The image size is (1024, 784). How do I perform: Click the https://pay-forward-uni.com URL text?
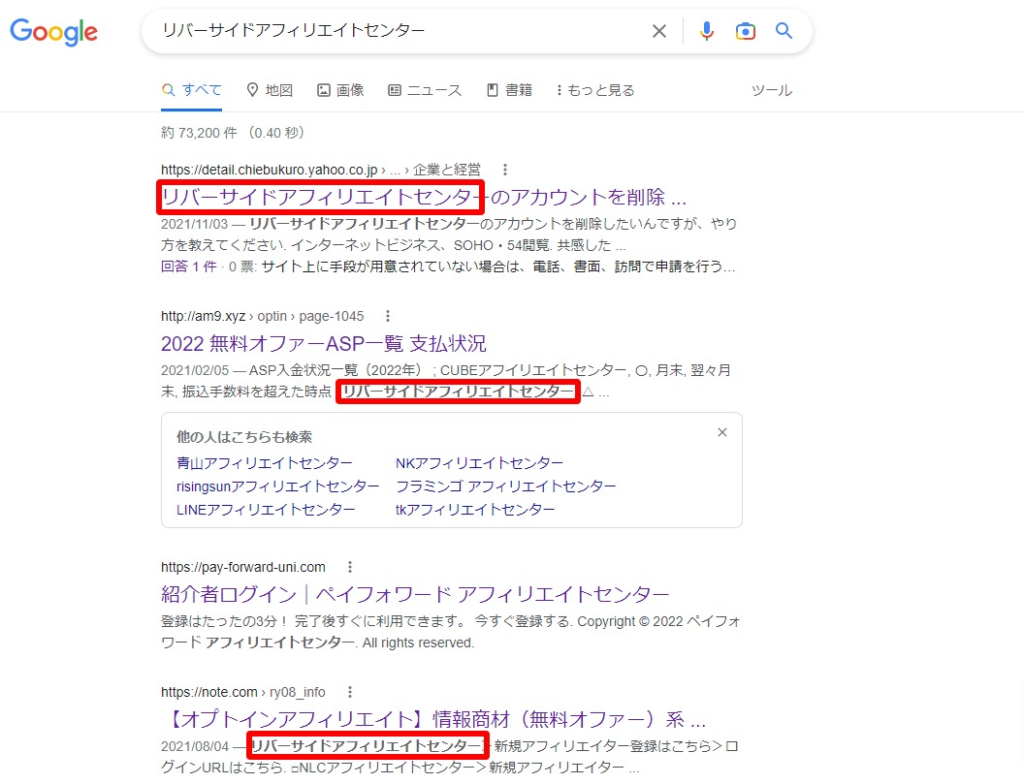[x=243, y=567]
